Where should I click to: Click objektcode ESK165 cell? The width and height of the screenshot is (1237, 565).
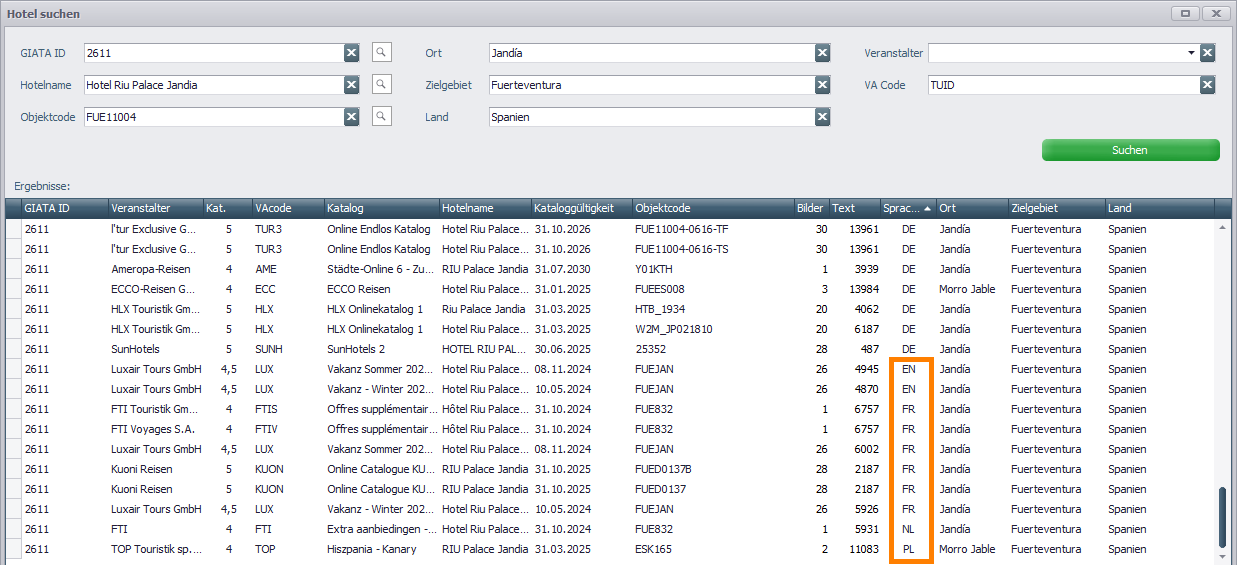[713, 549]
